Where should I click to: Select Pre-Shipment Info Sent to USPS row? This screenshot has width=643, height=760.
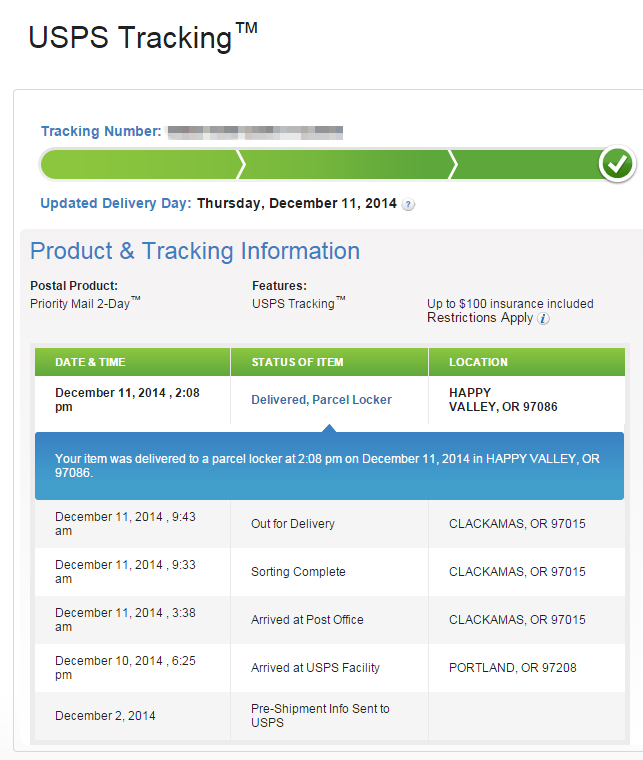click(x=329, y=716)
